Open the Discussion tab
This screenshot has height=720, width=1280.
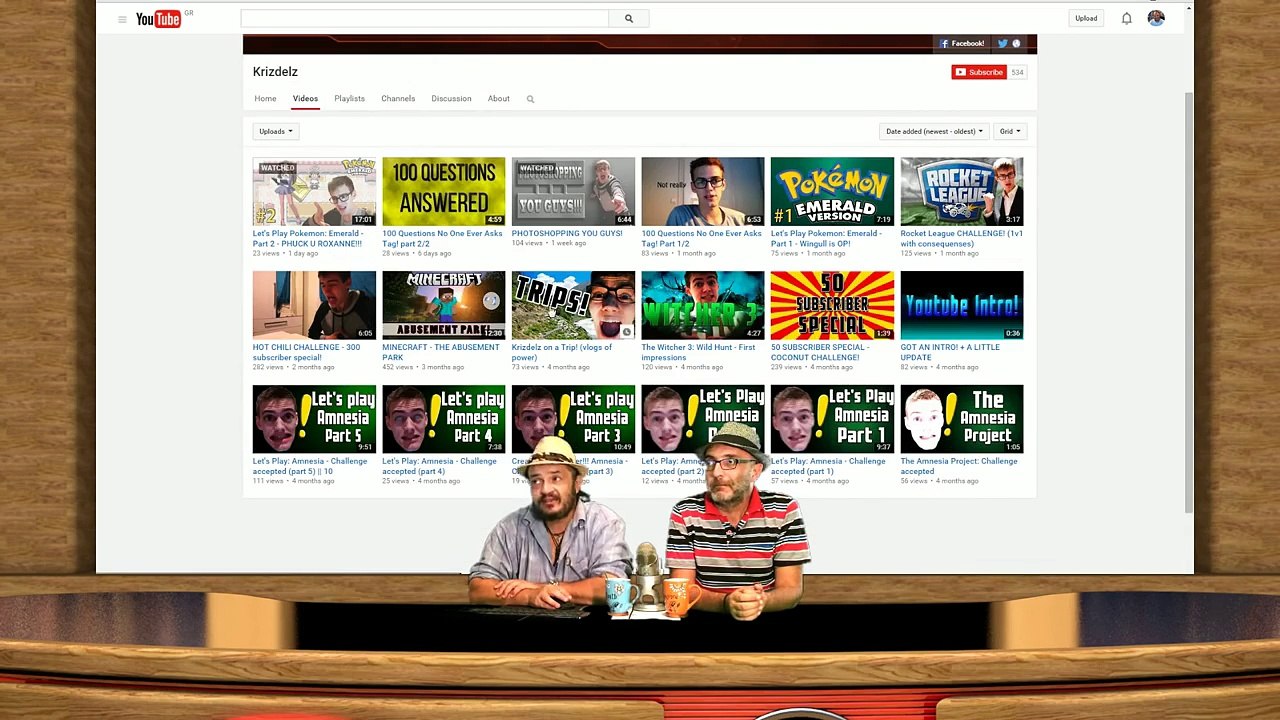point(451,99)
